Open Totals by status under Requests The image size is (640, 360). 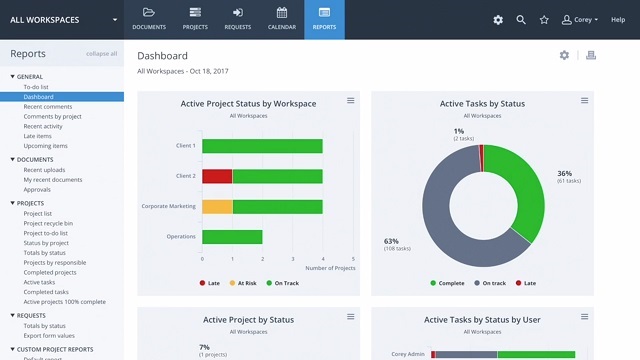[44, 326]
